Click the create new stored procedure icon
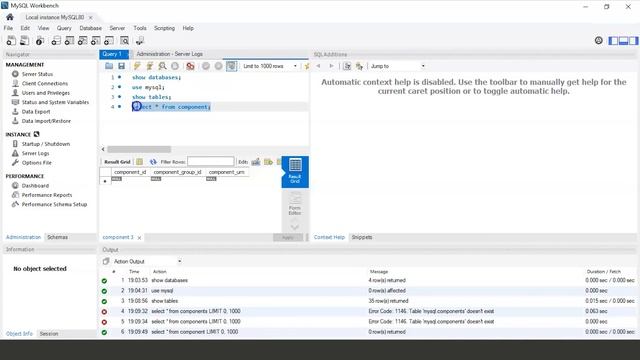 [x=96, y=40]
